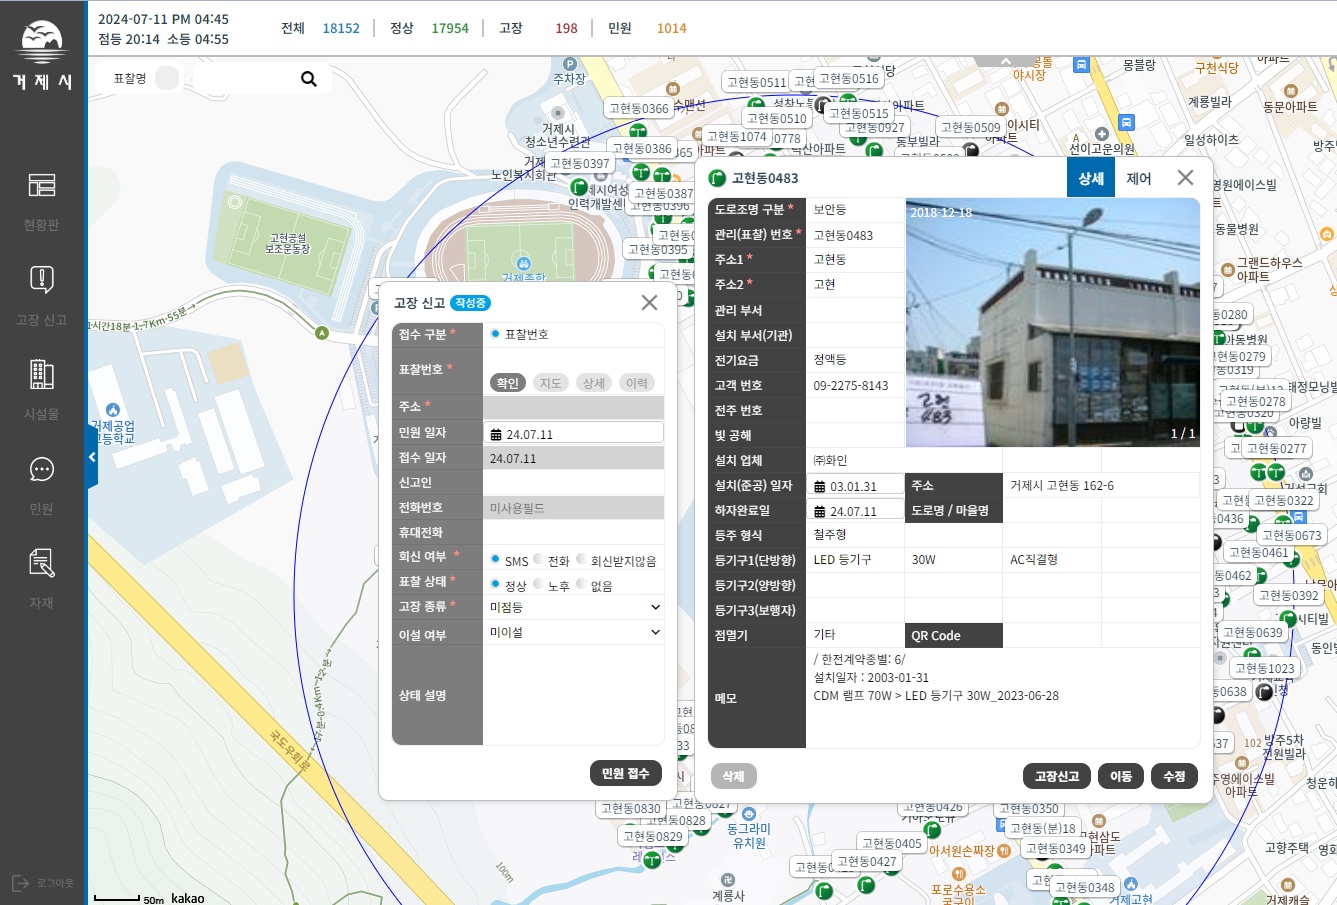Click streetlight marker under 고현동0392 label
This screenshot has width=1337, height=905.
click(x=1289, y=620)
